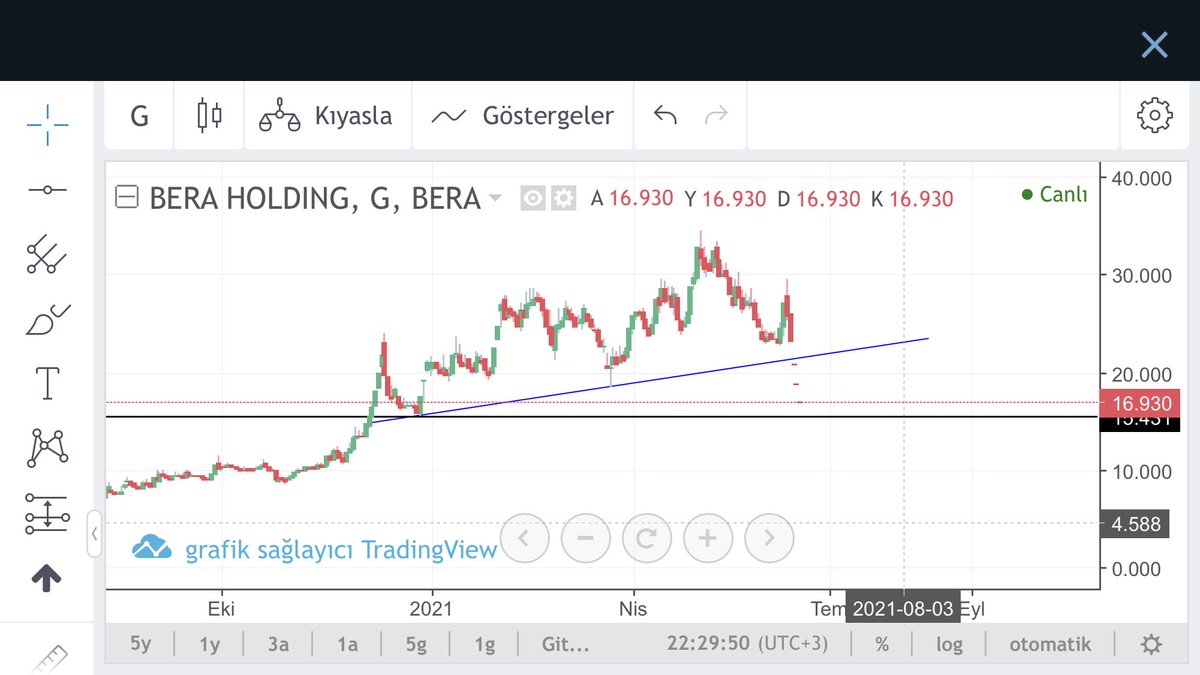Viewport: 1200px width, 675px height.
Task: Hide the BERA series with the eye toggle
Action: pyautogui.click(x=534, y=197)
